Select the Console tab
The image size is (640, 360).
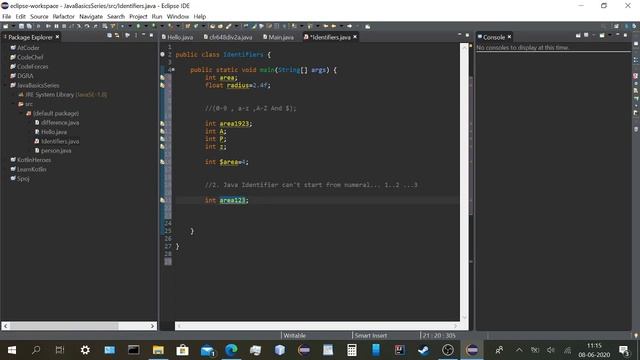pos(494,37)
